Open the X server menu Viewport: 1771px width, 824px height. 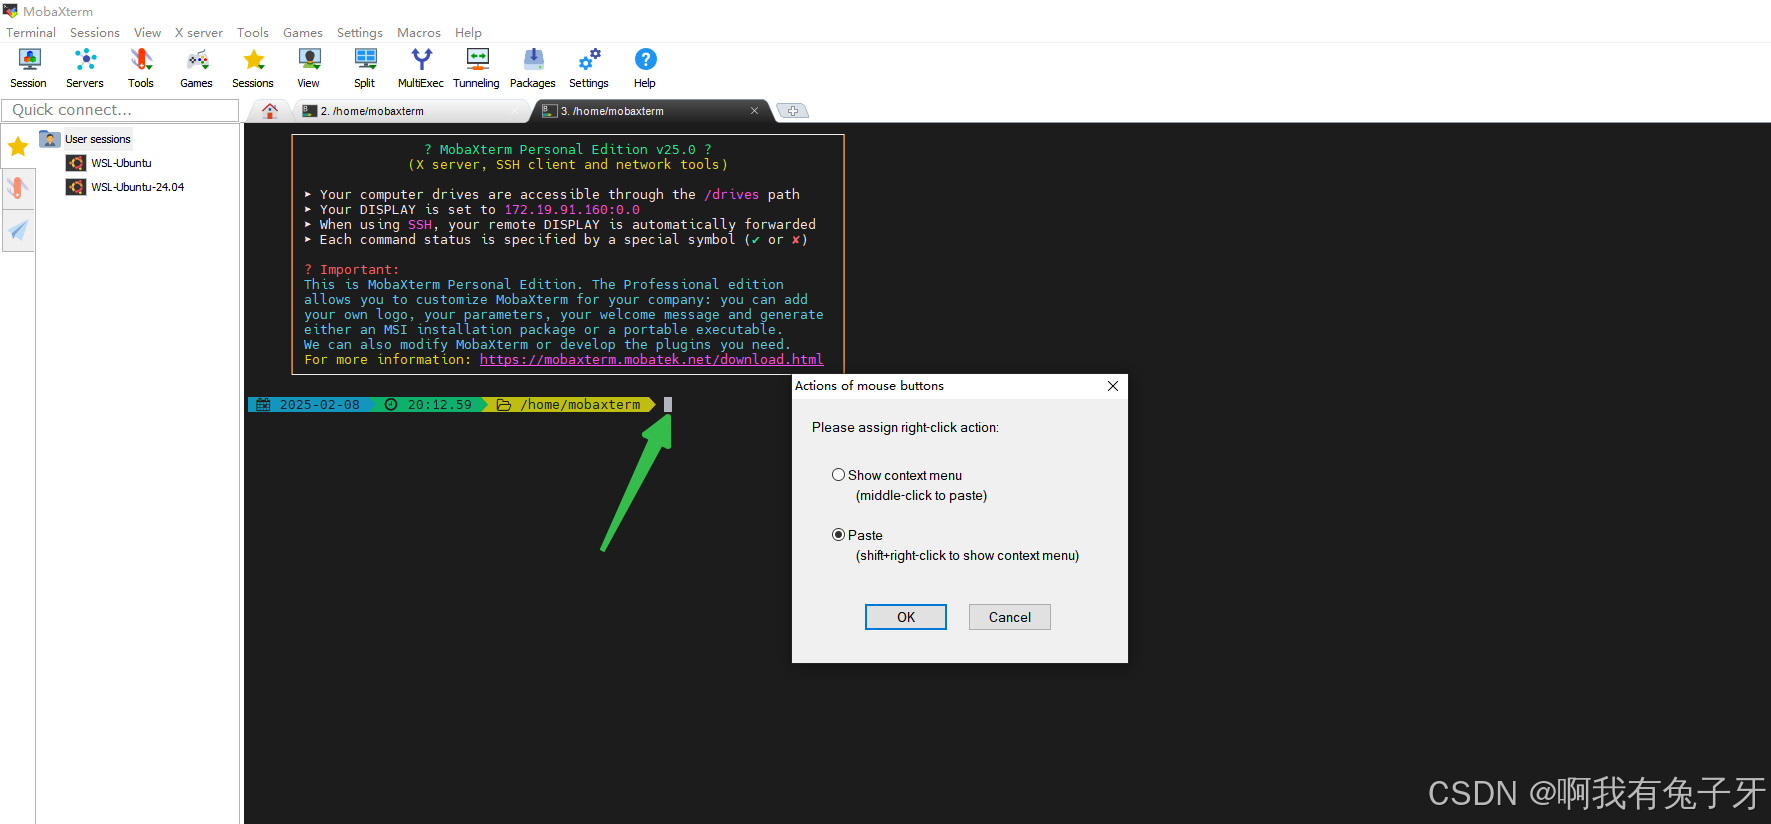click(x=199, y=33)
